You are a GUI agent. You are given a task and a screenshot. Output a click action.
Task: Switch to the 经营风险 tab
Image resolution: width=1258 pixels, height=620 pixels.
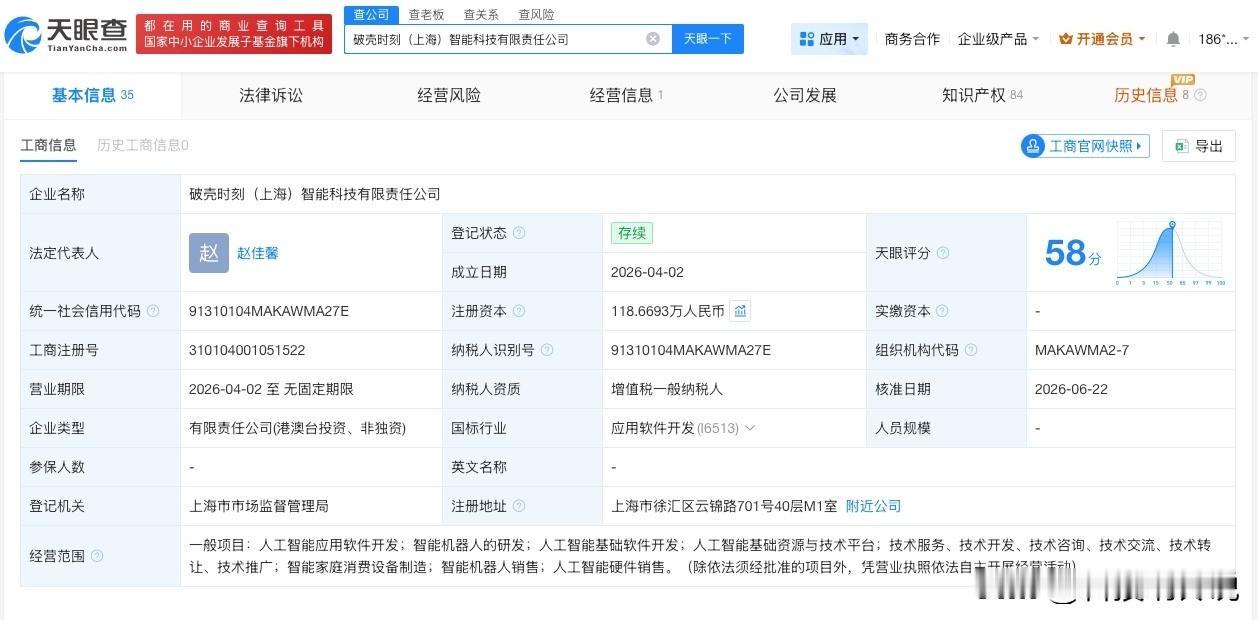(449, 95)
